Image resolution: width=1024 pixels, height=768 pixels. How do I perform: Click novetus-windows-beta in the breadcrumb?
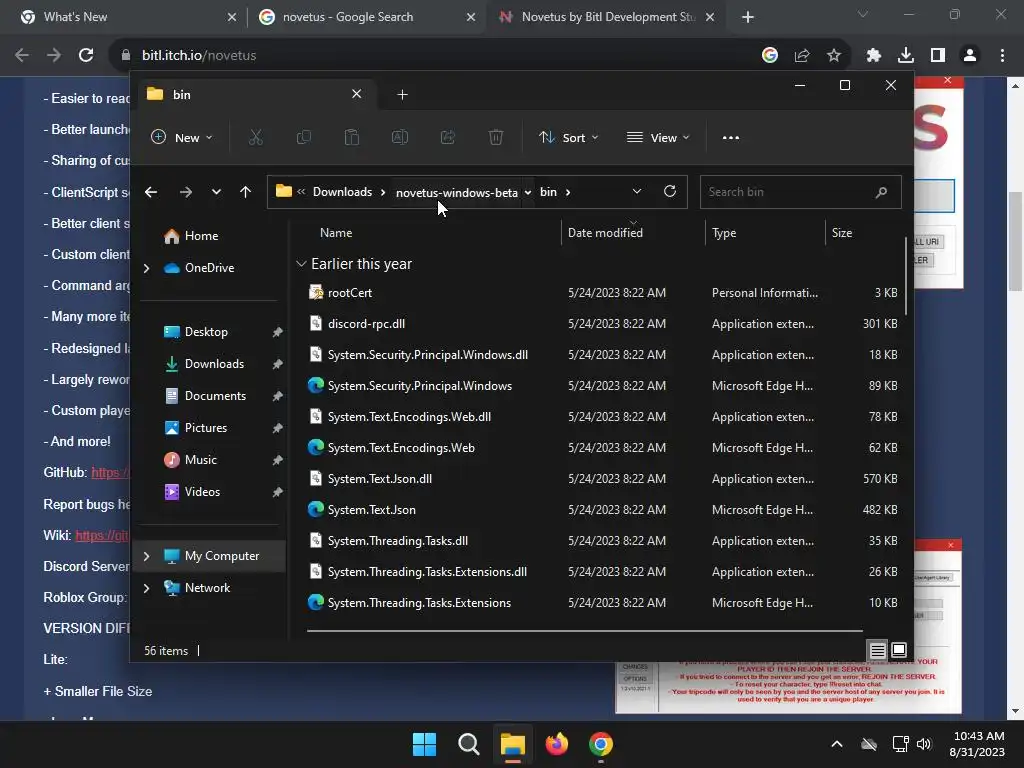point(456,193)
